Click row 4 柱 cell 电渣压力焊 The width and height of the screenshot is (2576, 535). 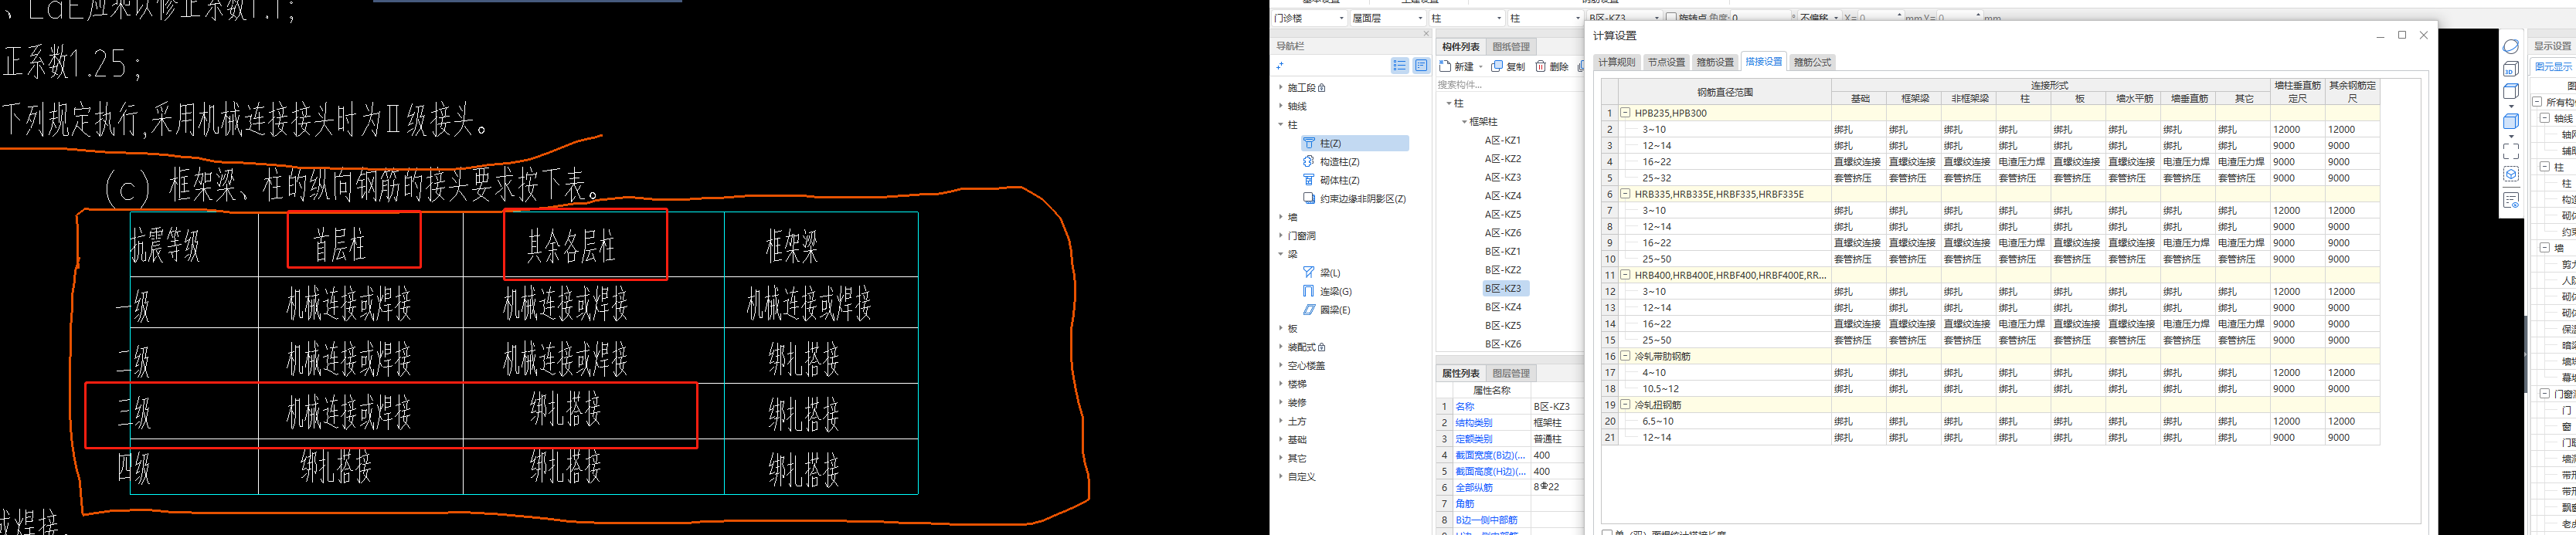coord(2022,162)
